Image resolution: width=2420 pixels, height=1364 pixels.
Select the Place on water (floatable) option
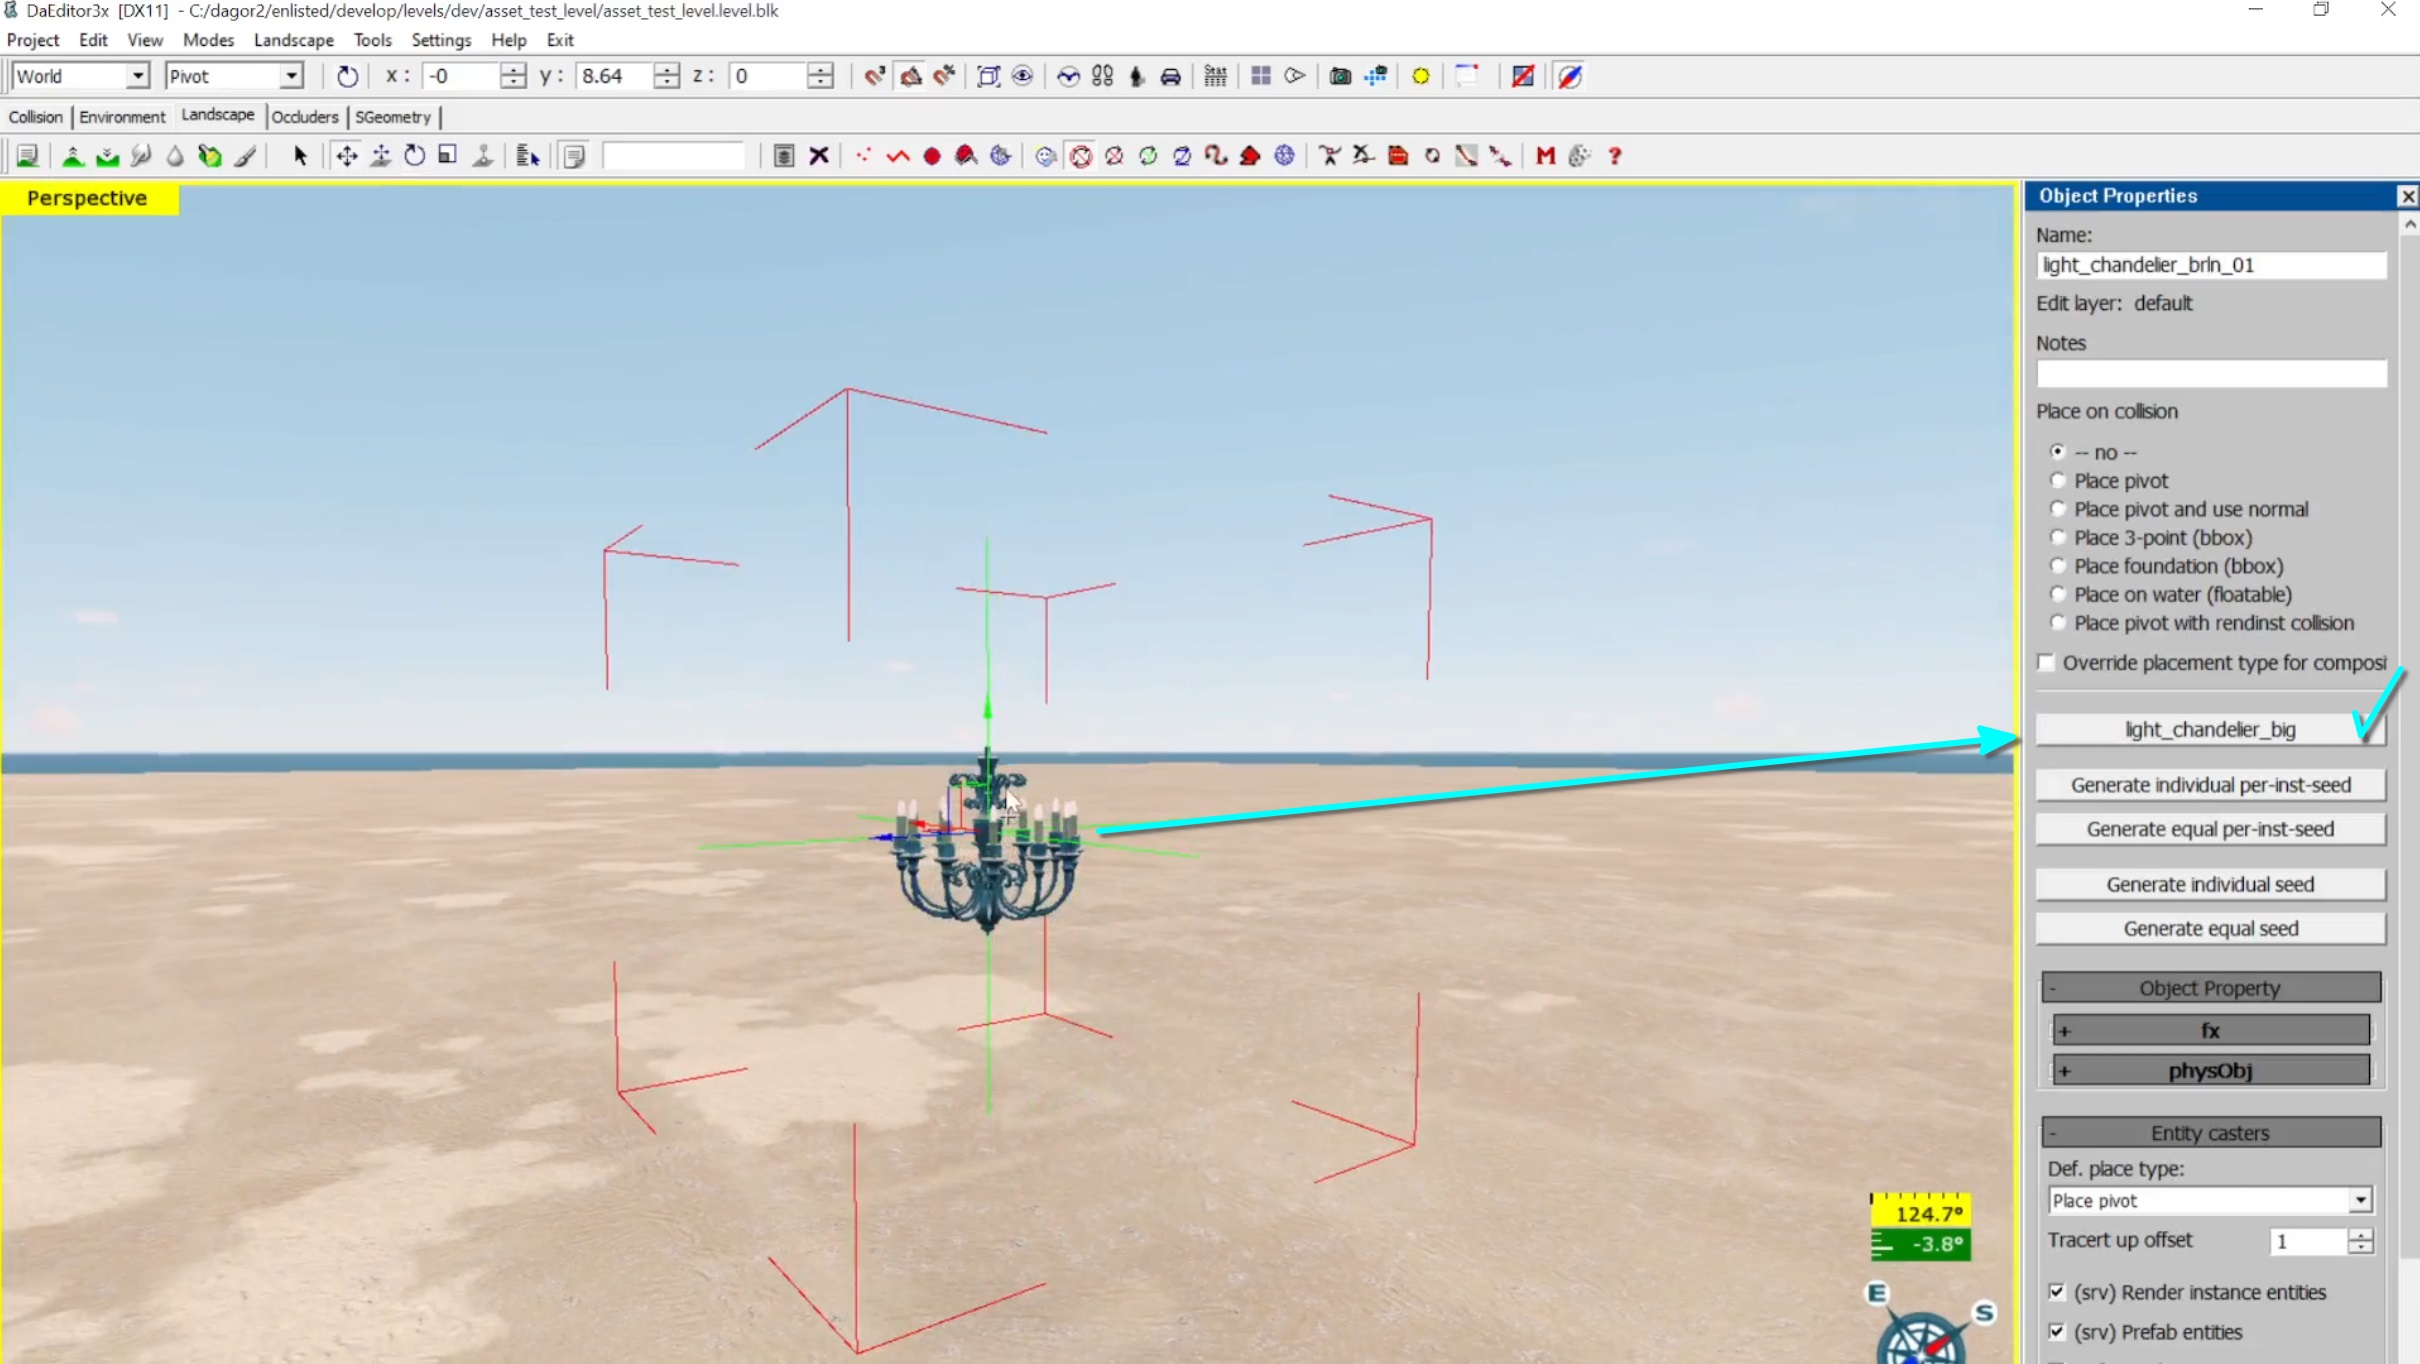tap(2058, 594)
